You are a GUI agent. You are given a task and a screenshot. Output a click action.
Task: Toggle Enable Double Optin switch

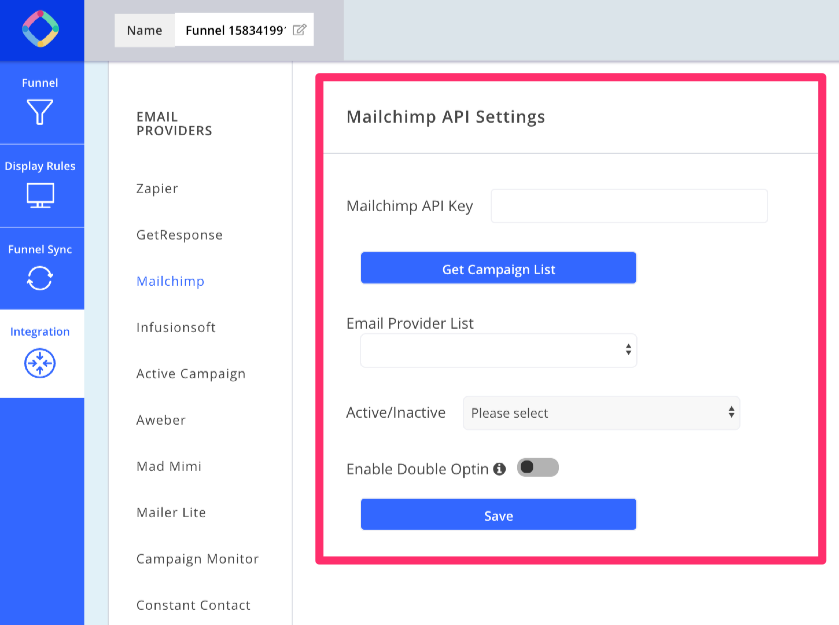pyautogui.click(x=538, y=468)
